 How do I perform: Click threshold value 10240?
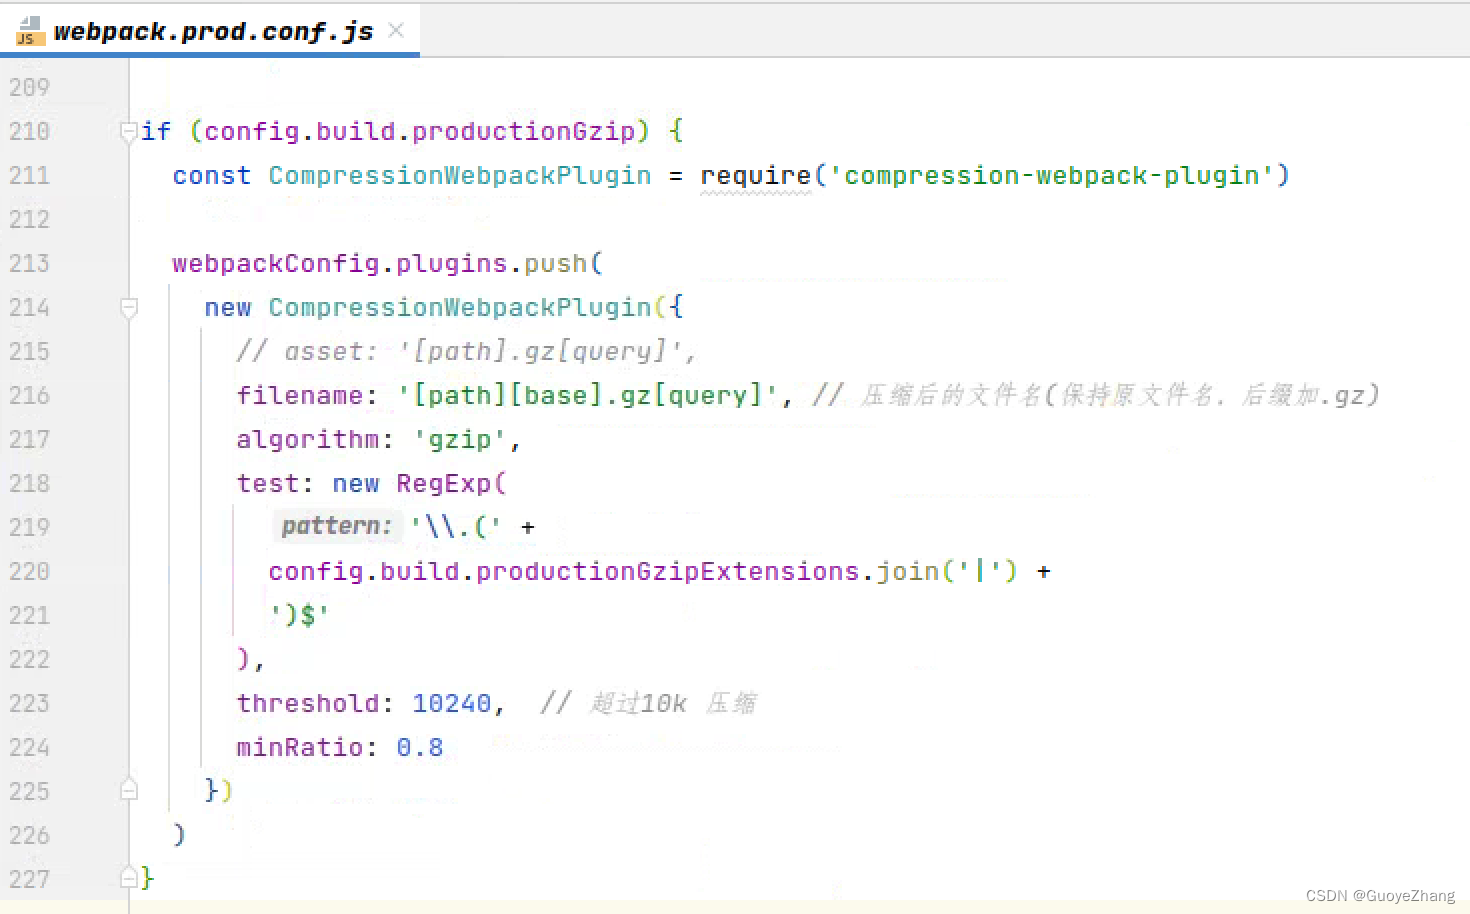pos(451,704)
